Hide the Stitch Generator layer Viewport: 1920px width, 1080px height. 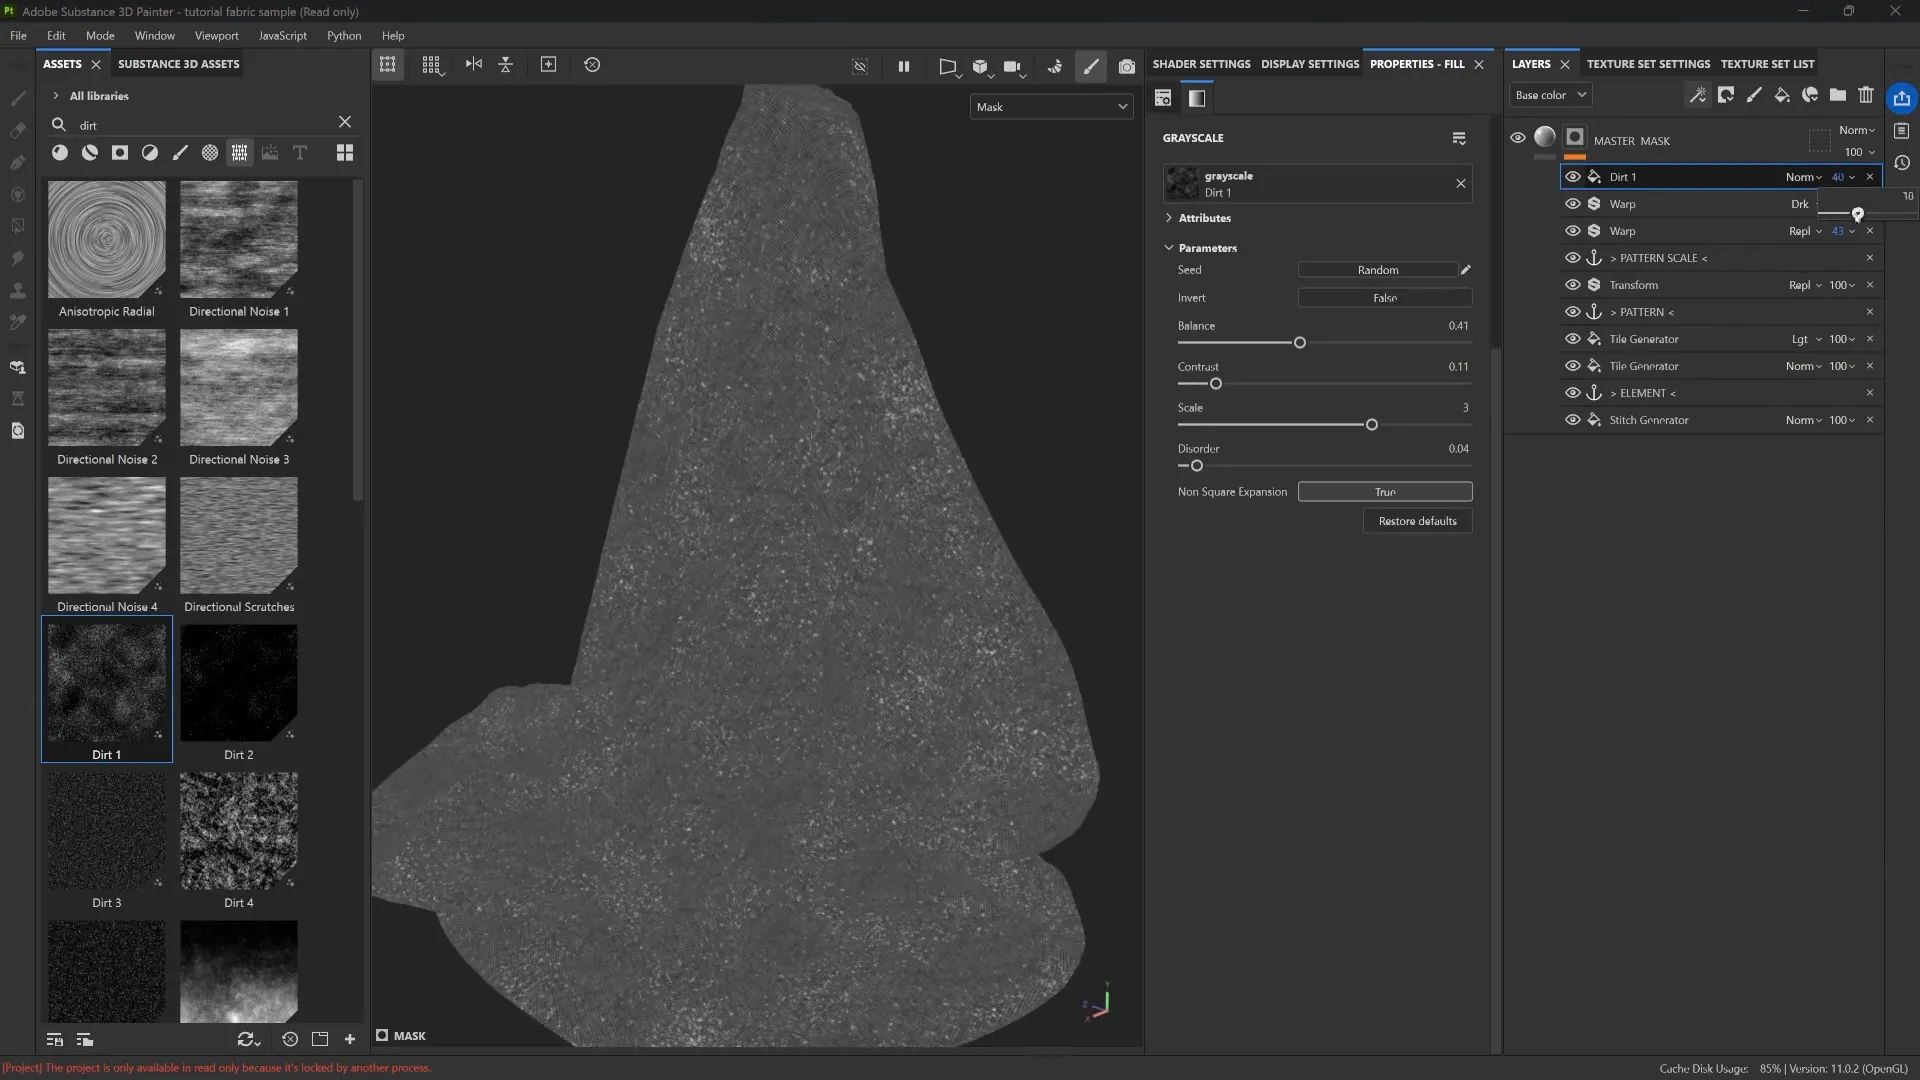pos(1572,420)
